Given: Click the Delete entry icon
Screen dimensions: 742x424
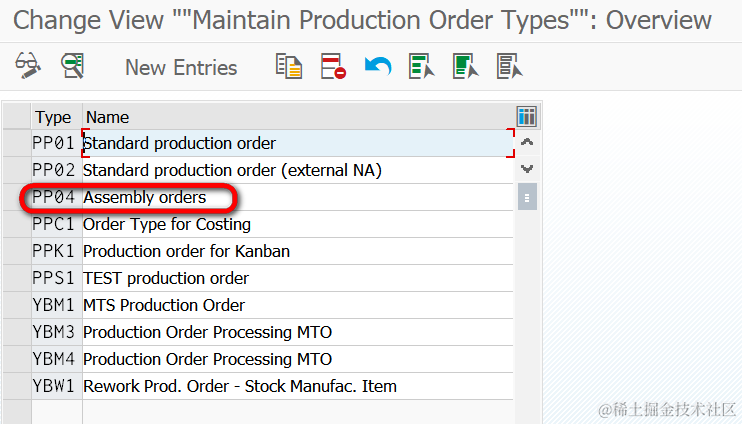Looking at the screenshot, I should pyautogui.click(x=333, y=66).
